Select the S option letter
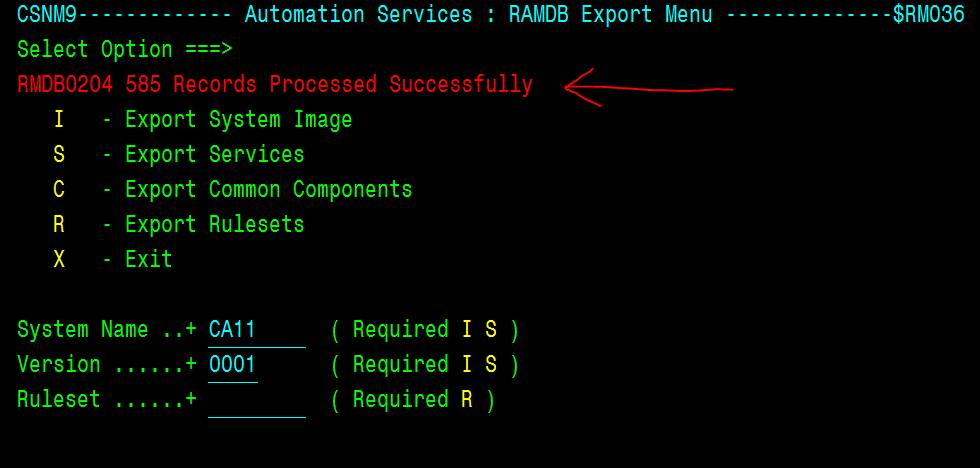Screen dimensions: 980x468 pyautogui.click(x=59, y=154)
